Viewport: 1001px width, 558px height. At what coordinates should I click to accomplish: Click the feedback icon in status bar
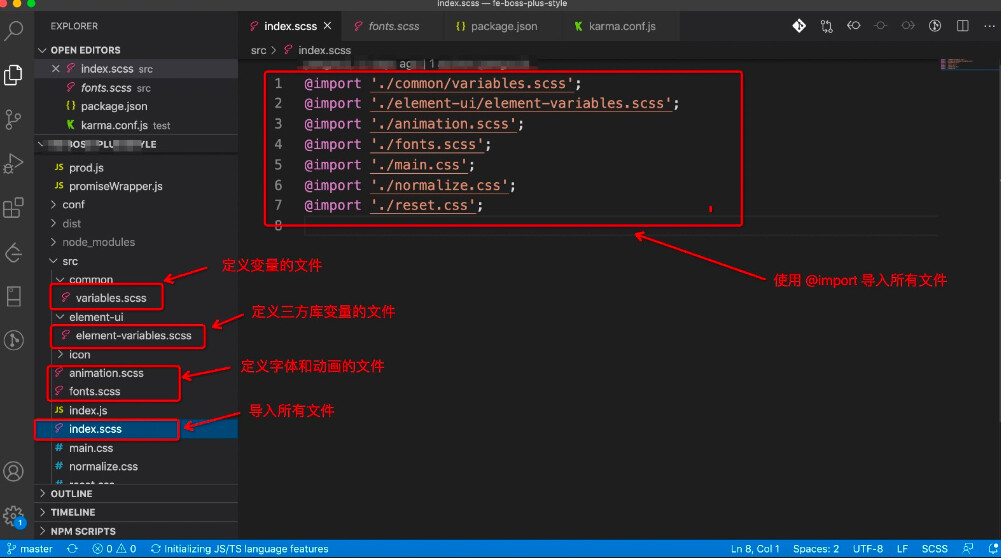click(968, 549)
